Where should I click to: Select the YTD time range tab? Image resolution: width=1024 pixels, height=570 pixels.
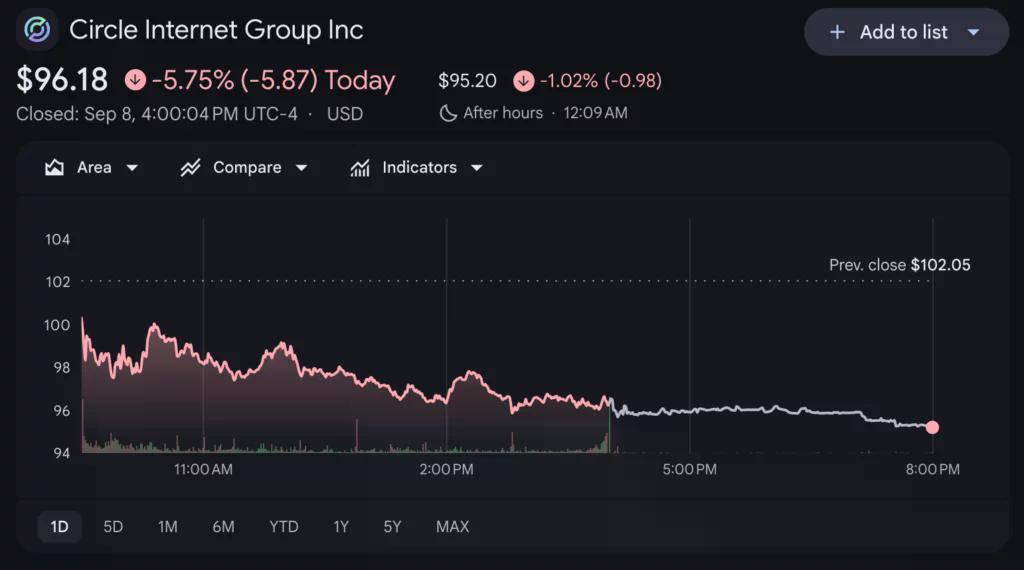click(284, 527)
